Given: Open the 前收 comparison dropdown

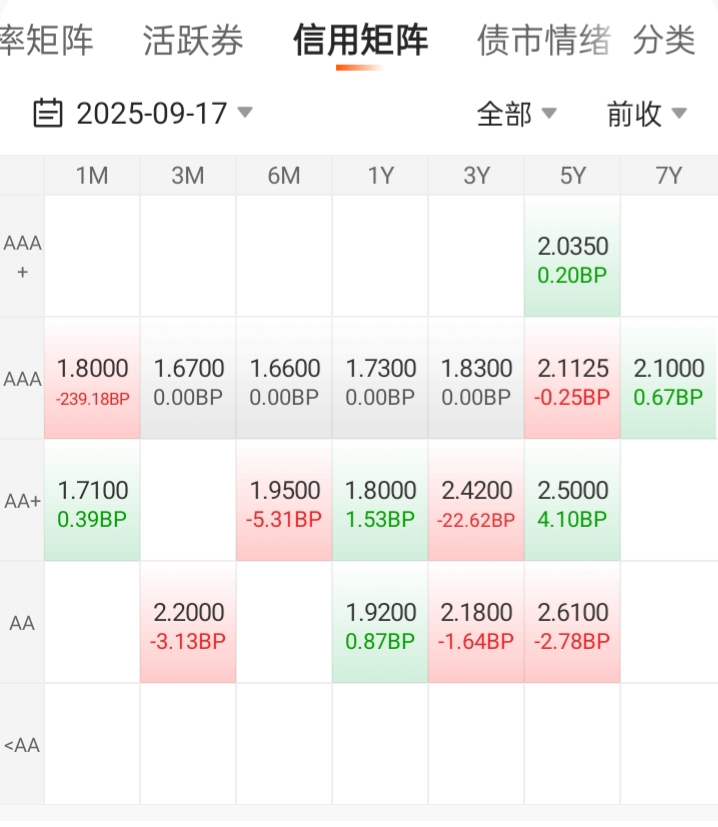Looking at the screenshot, I should [x=646, y=113].
